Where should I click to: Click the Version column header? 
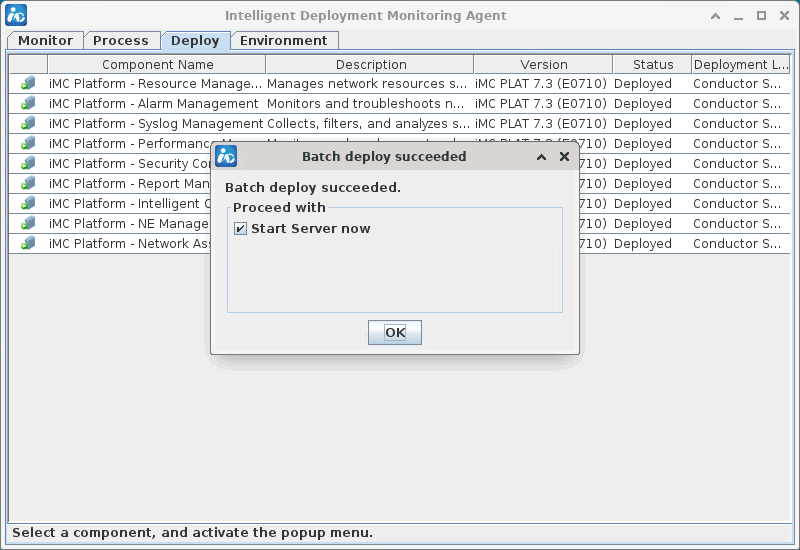(x=543, y=65)
